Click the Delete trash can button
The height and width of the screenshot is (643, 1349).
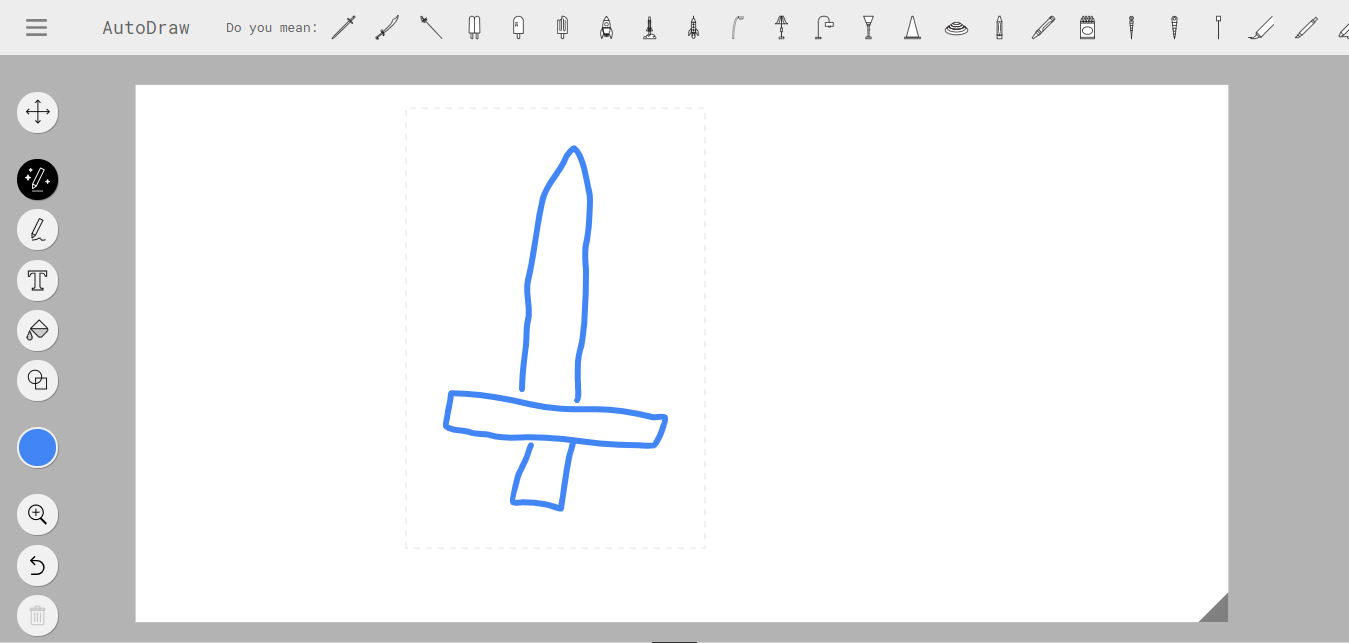[x=37, y=616]
